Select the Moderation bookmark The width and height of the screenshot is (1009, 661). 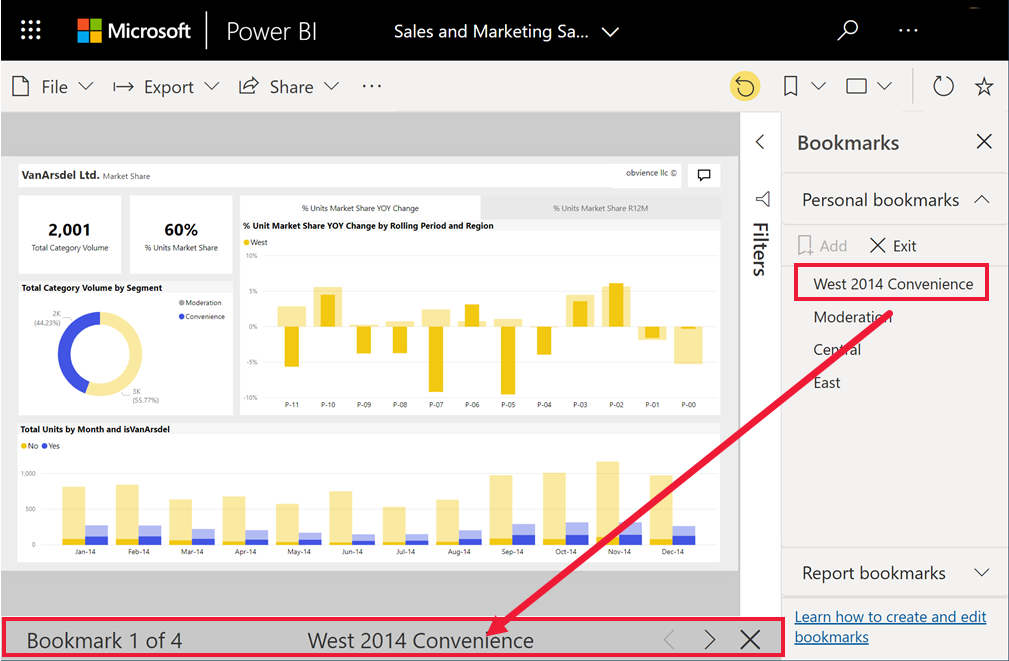853,317
